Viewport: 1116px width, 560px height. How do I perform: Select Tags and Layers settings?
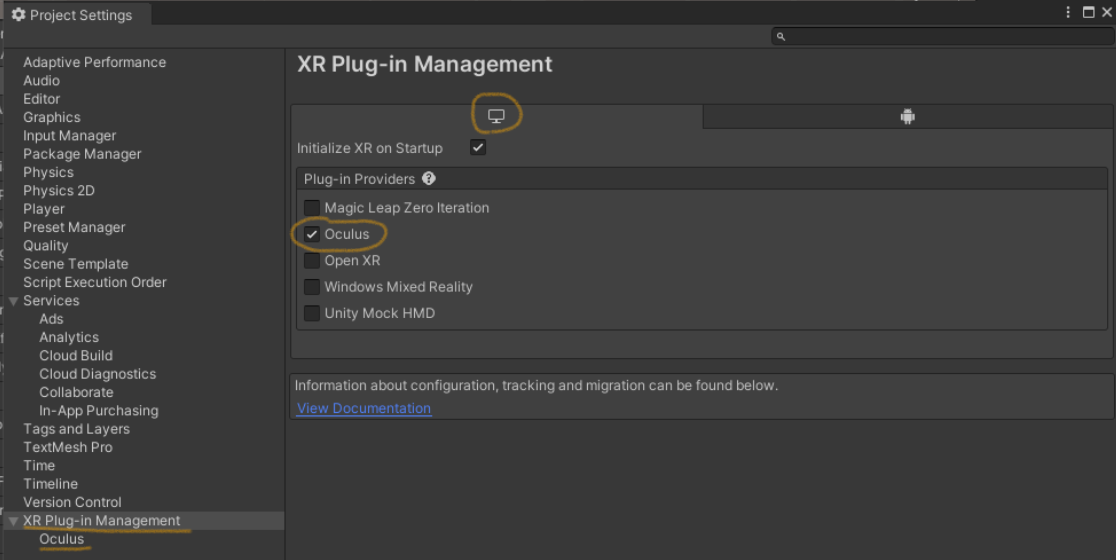[76, 429]
